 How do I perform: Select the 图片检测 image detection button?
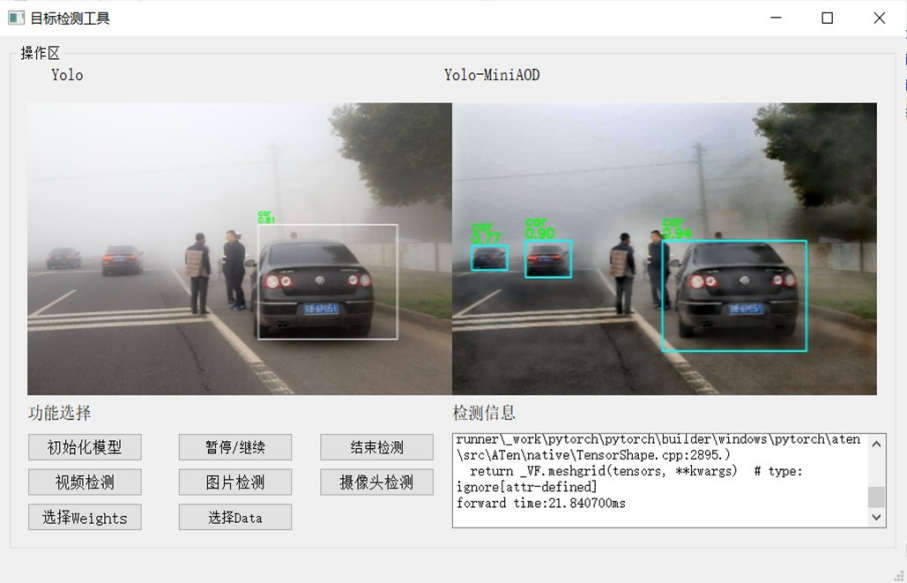(235, 482)
